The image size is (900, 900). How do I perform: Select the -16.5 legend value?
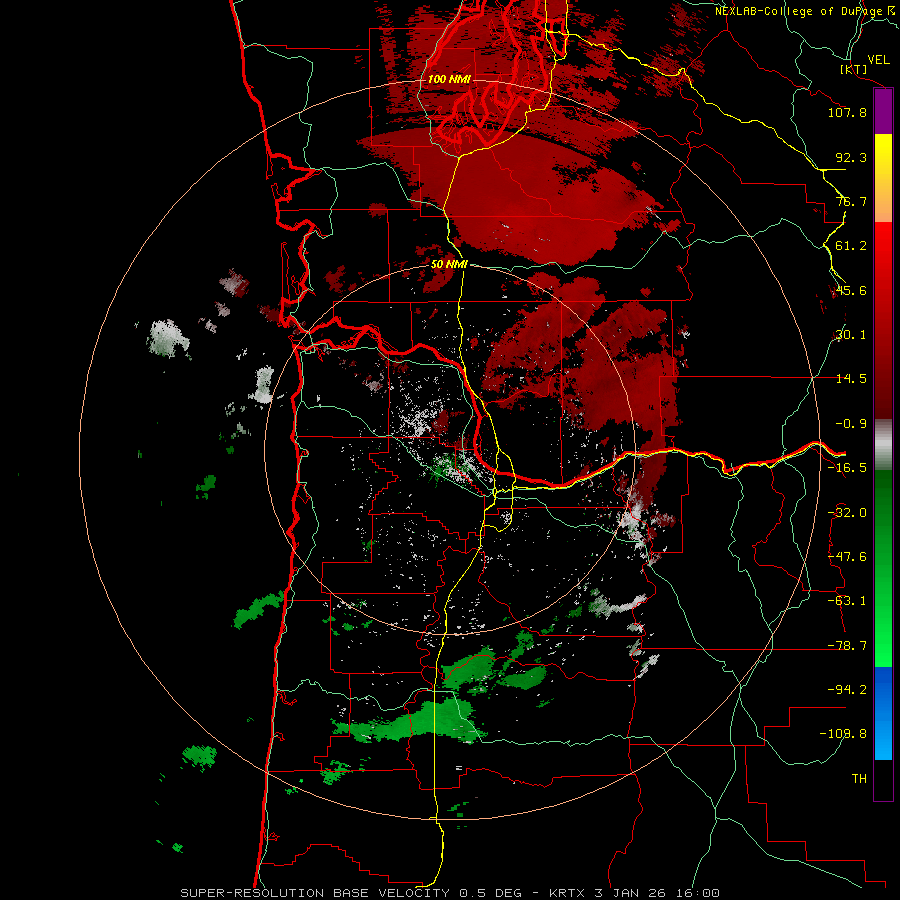tap(847, 468)
